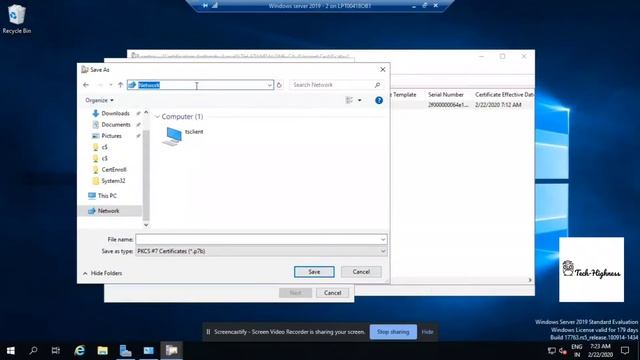Click Certificate Effective Date column header
640x360 pixels.
point(504,95)
